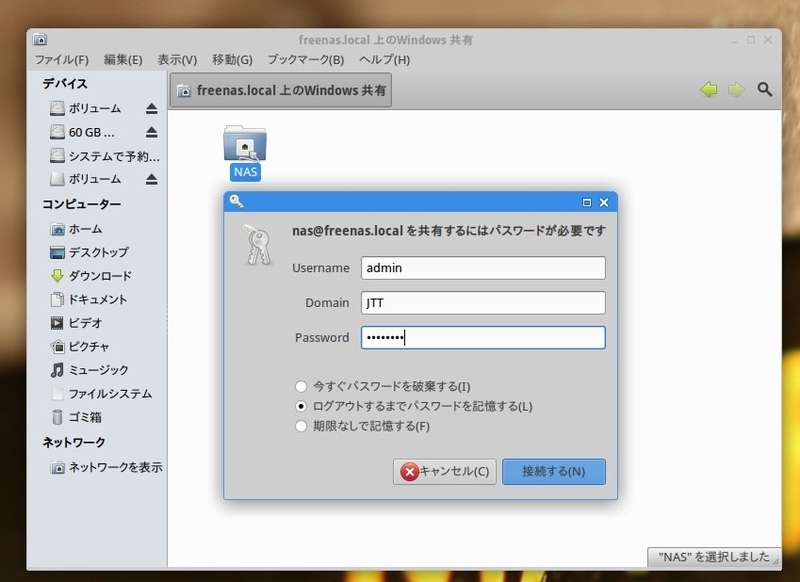Open ファイル(F) menu

[62, 60]
